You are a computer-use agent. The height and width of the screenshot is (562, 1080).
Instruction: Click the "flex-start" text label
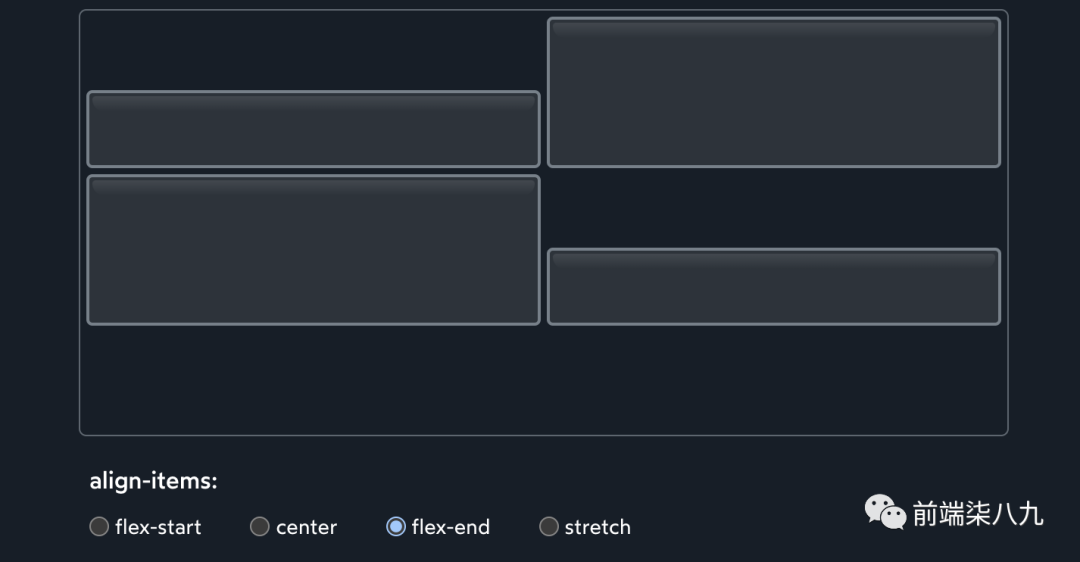(158, 527)
